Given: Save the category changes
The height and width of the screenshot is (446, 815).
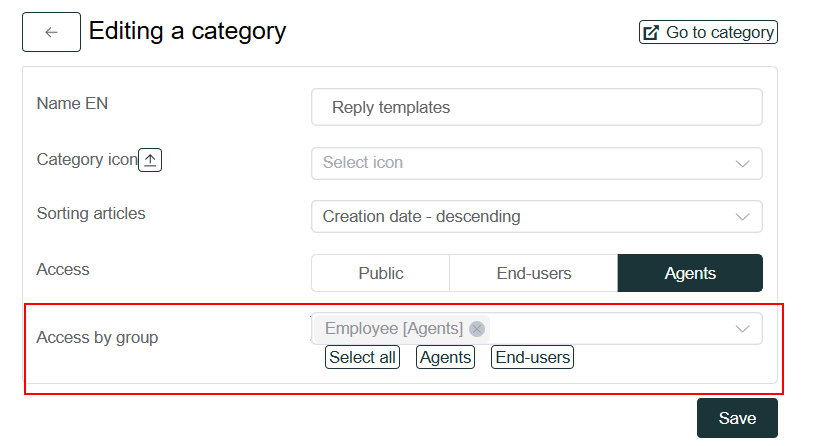Looking at the screenshot, I should click(x=736, y=418).
